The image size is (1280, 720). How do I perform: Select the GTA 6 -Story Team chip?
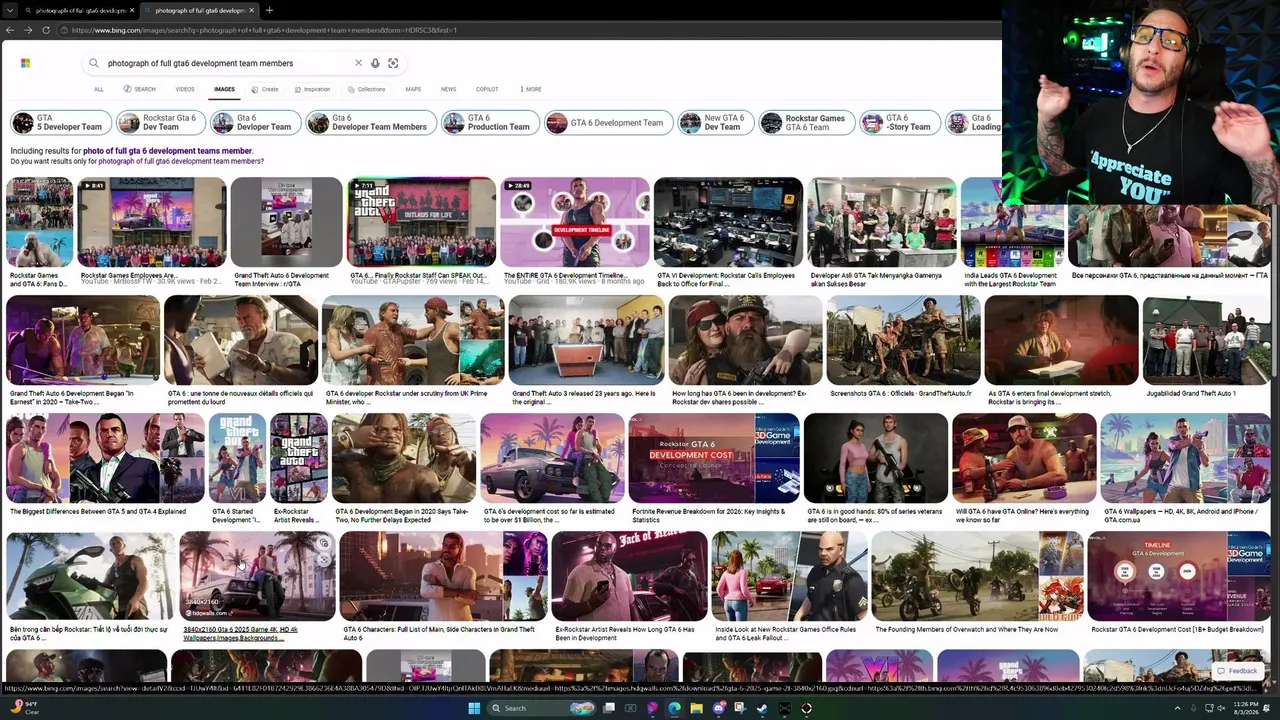click(900, 123)
